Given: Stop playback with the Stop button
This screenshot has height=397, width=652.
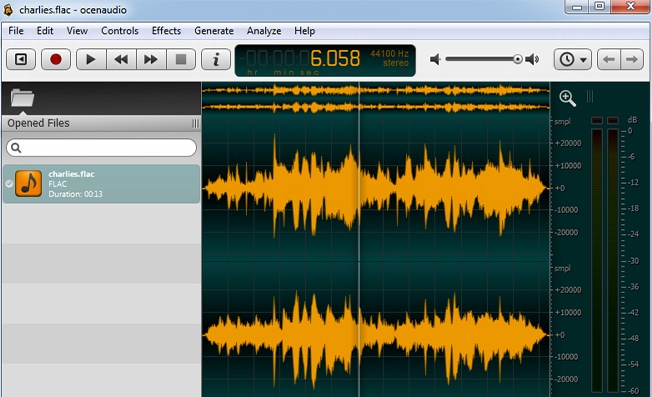Looking at the screenshot, I should (x=181, y=59).
